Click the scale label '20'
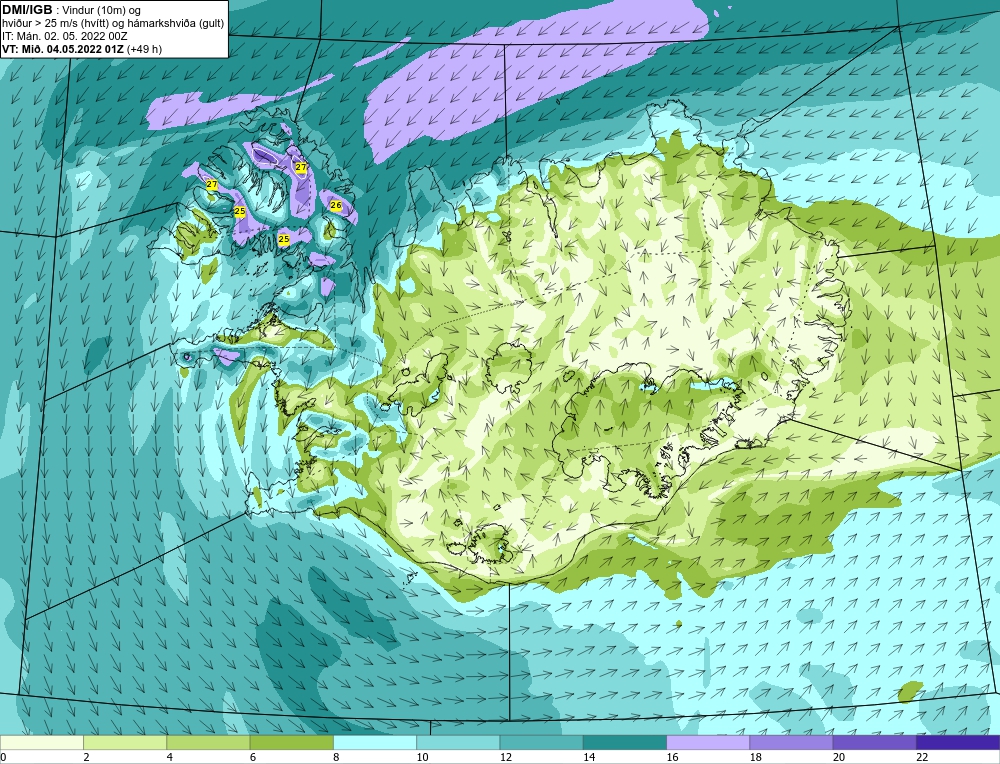The width and height of the screenshot is (1000, 764). 839,757
